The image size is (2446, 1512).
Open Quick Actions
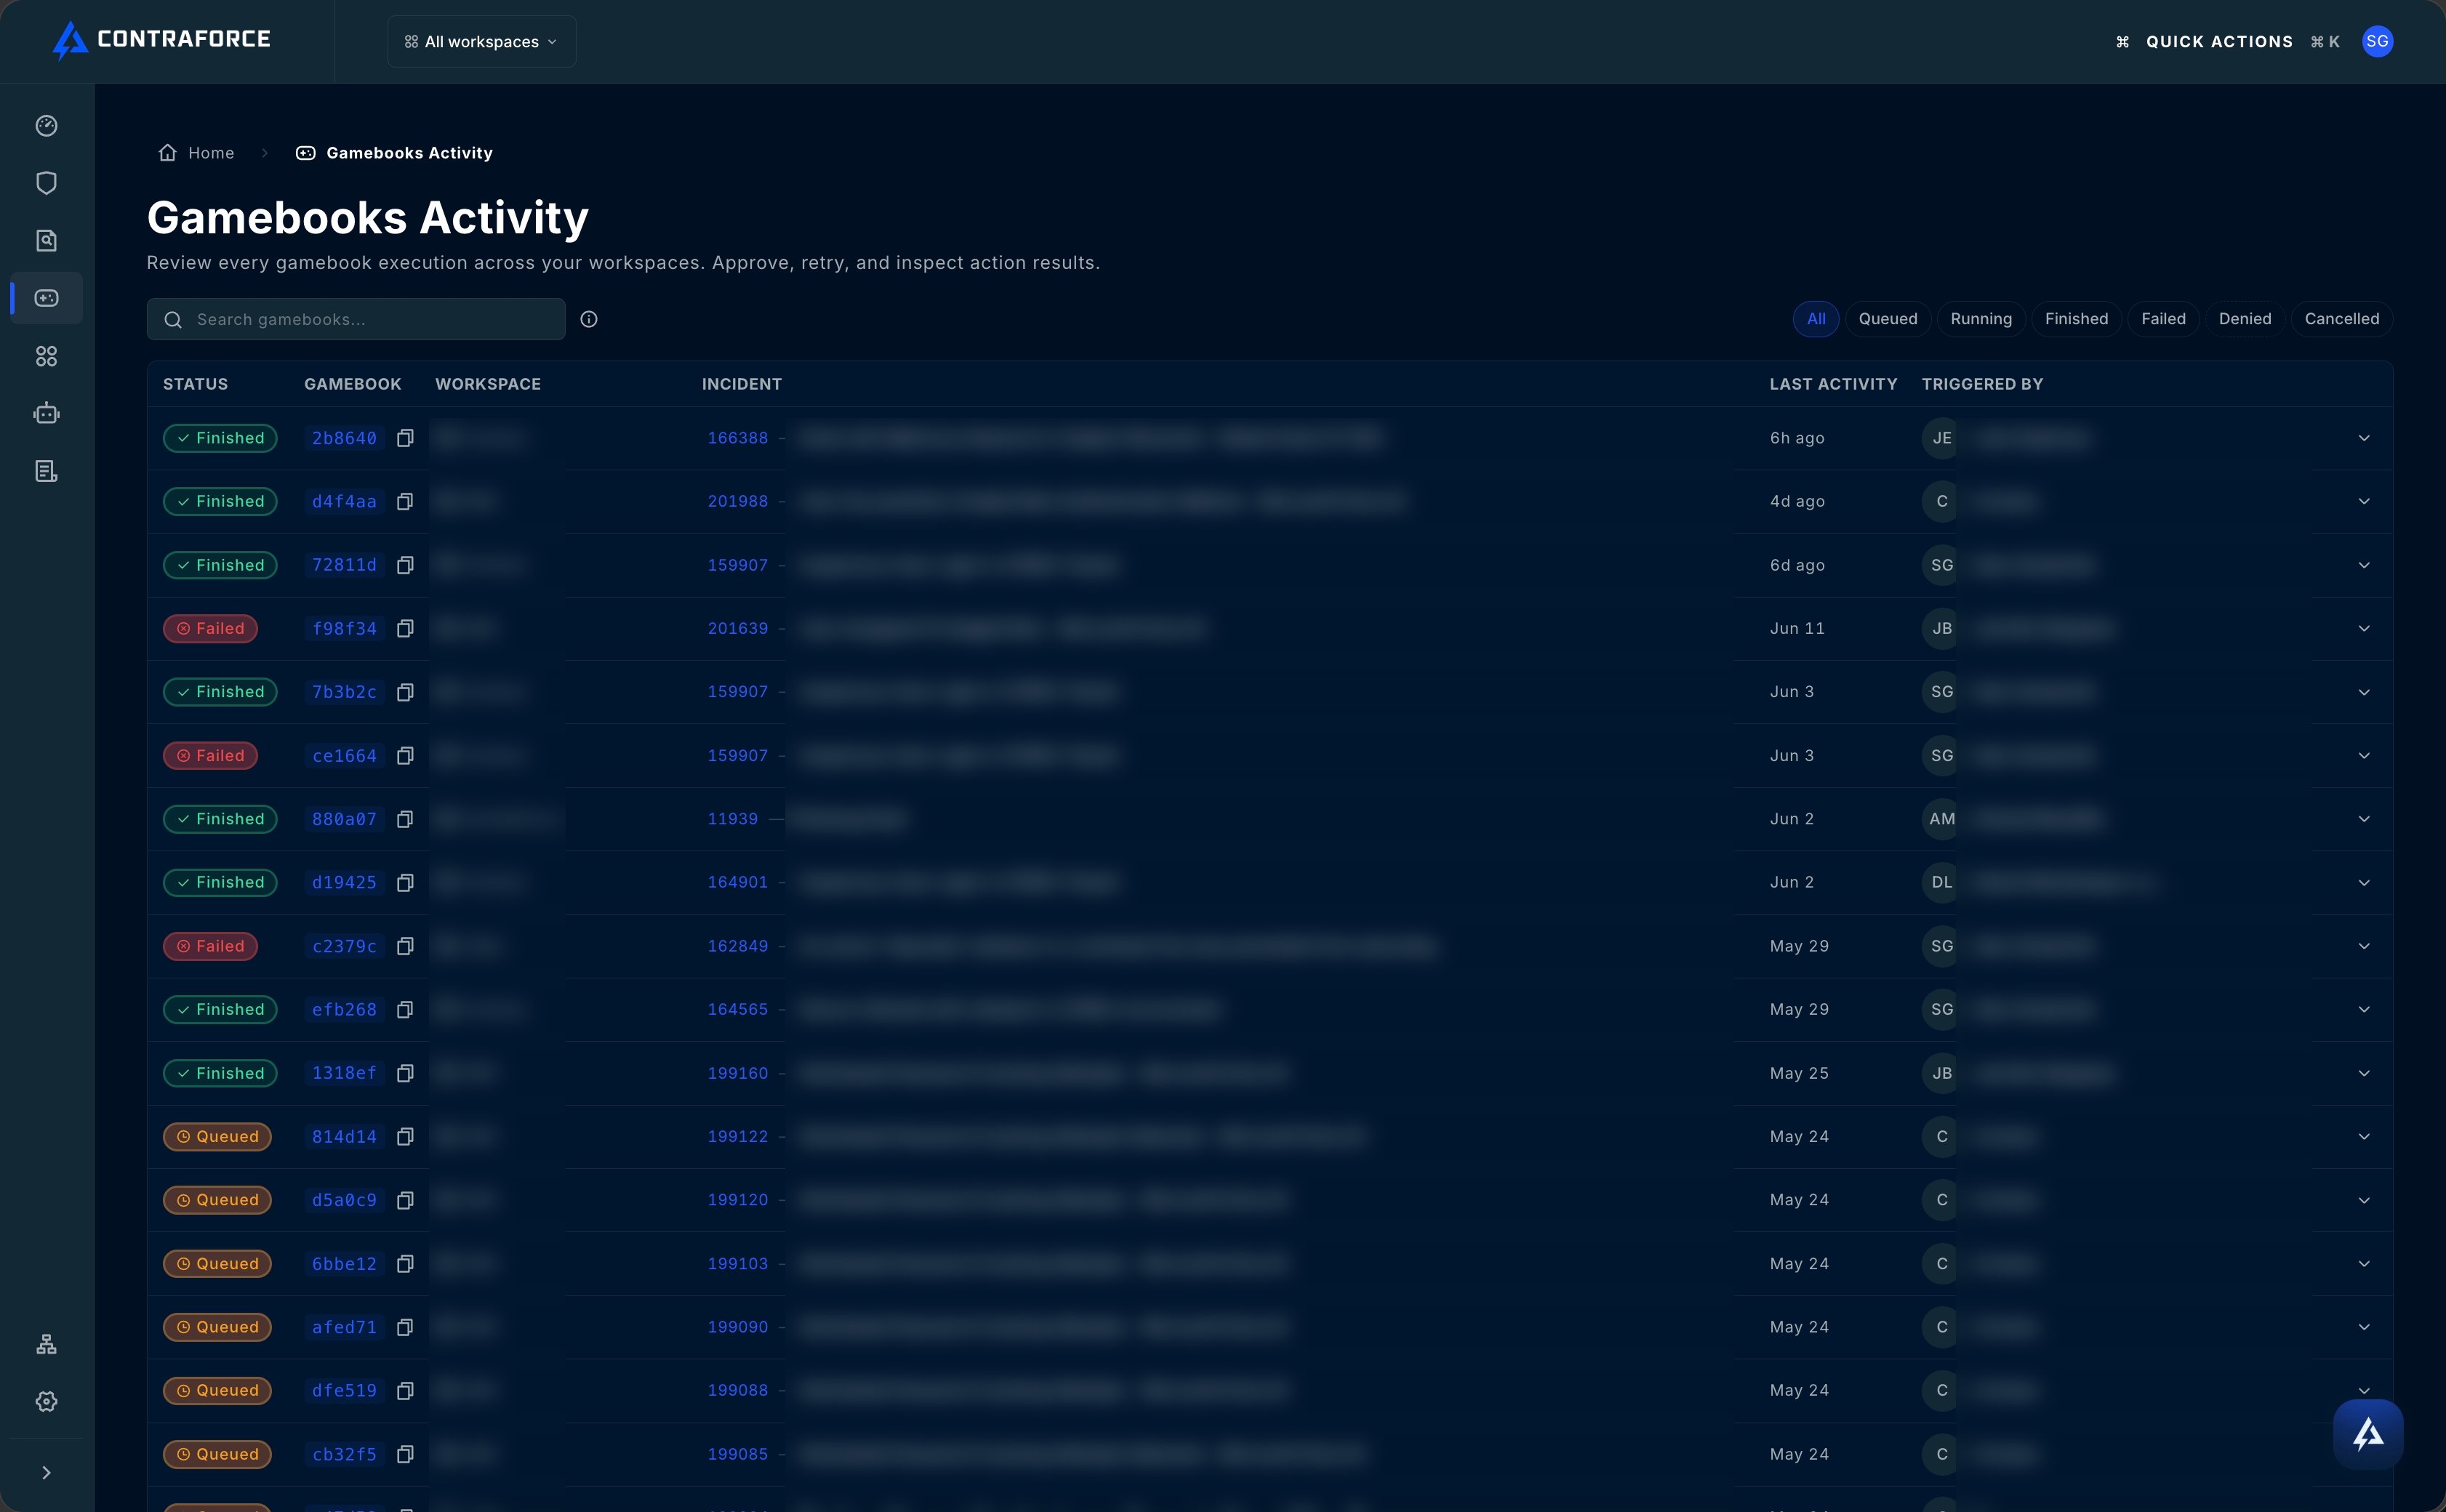[2227, 41]
